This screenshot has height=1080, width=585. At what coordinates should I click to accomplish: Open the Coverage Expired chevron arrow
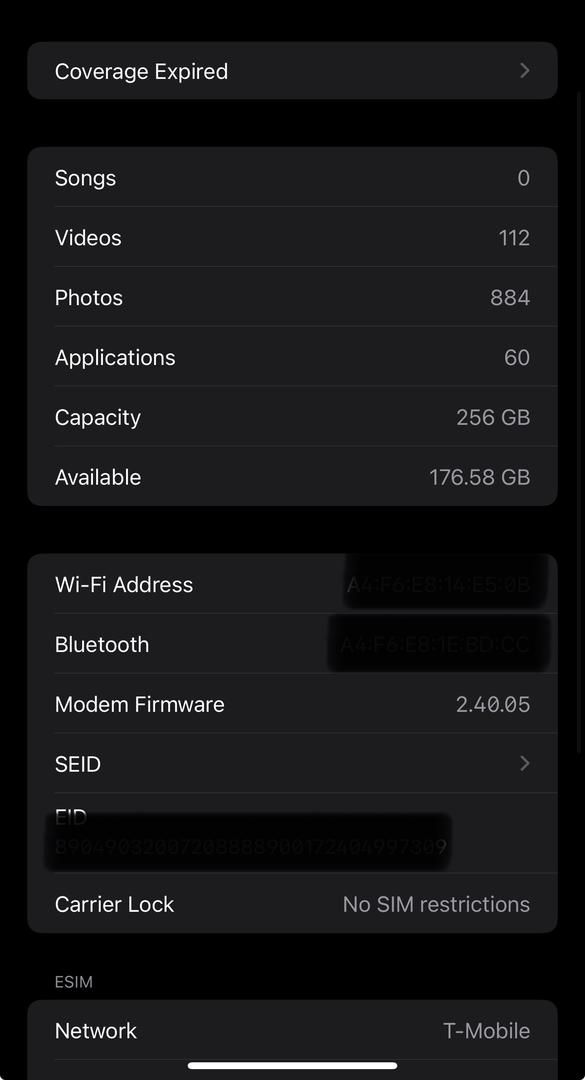click(x=524, y=71)
